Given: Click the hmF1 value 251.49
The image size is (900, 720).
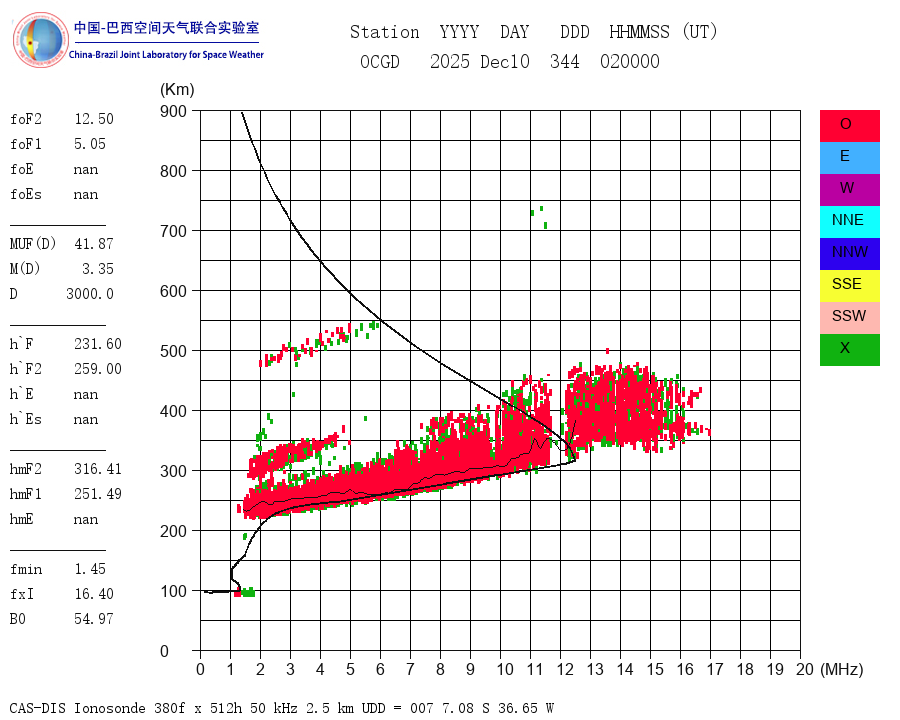Looking at the screenshot, I should pos(98,494).
